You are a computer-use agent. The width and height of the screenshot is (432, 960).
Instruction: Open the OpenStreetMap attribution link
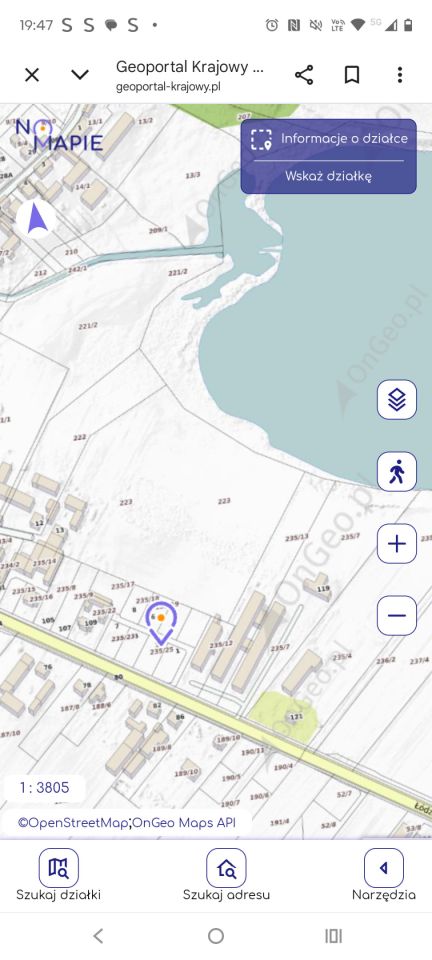pos(73,823)
